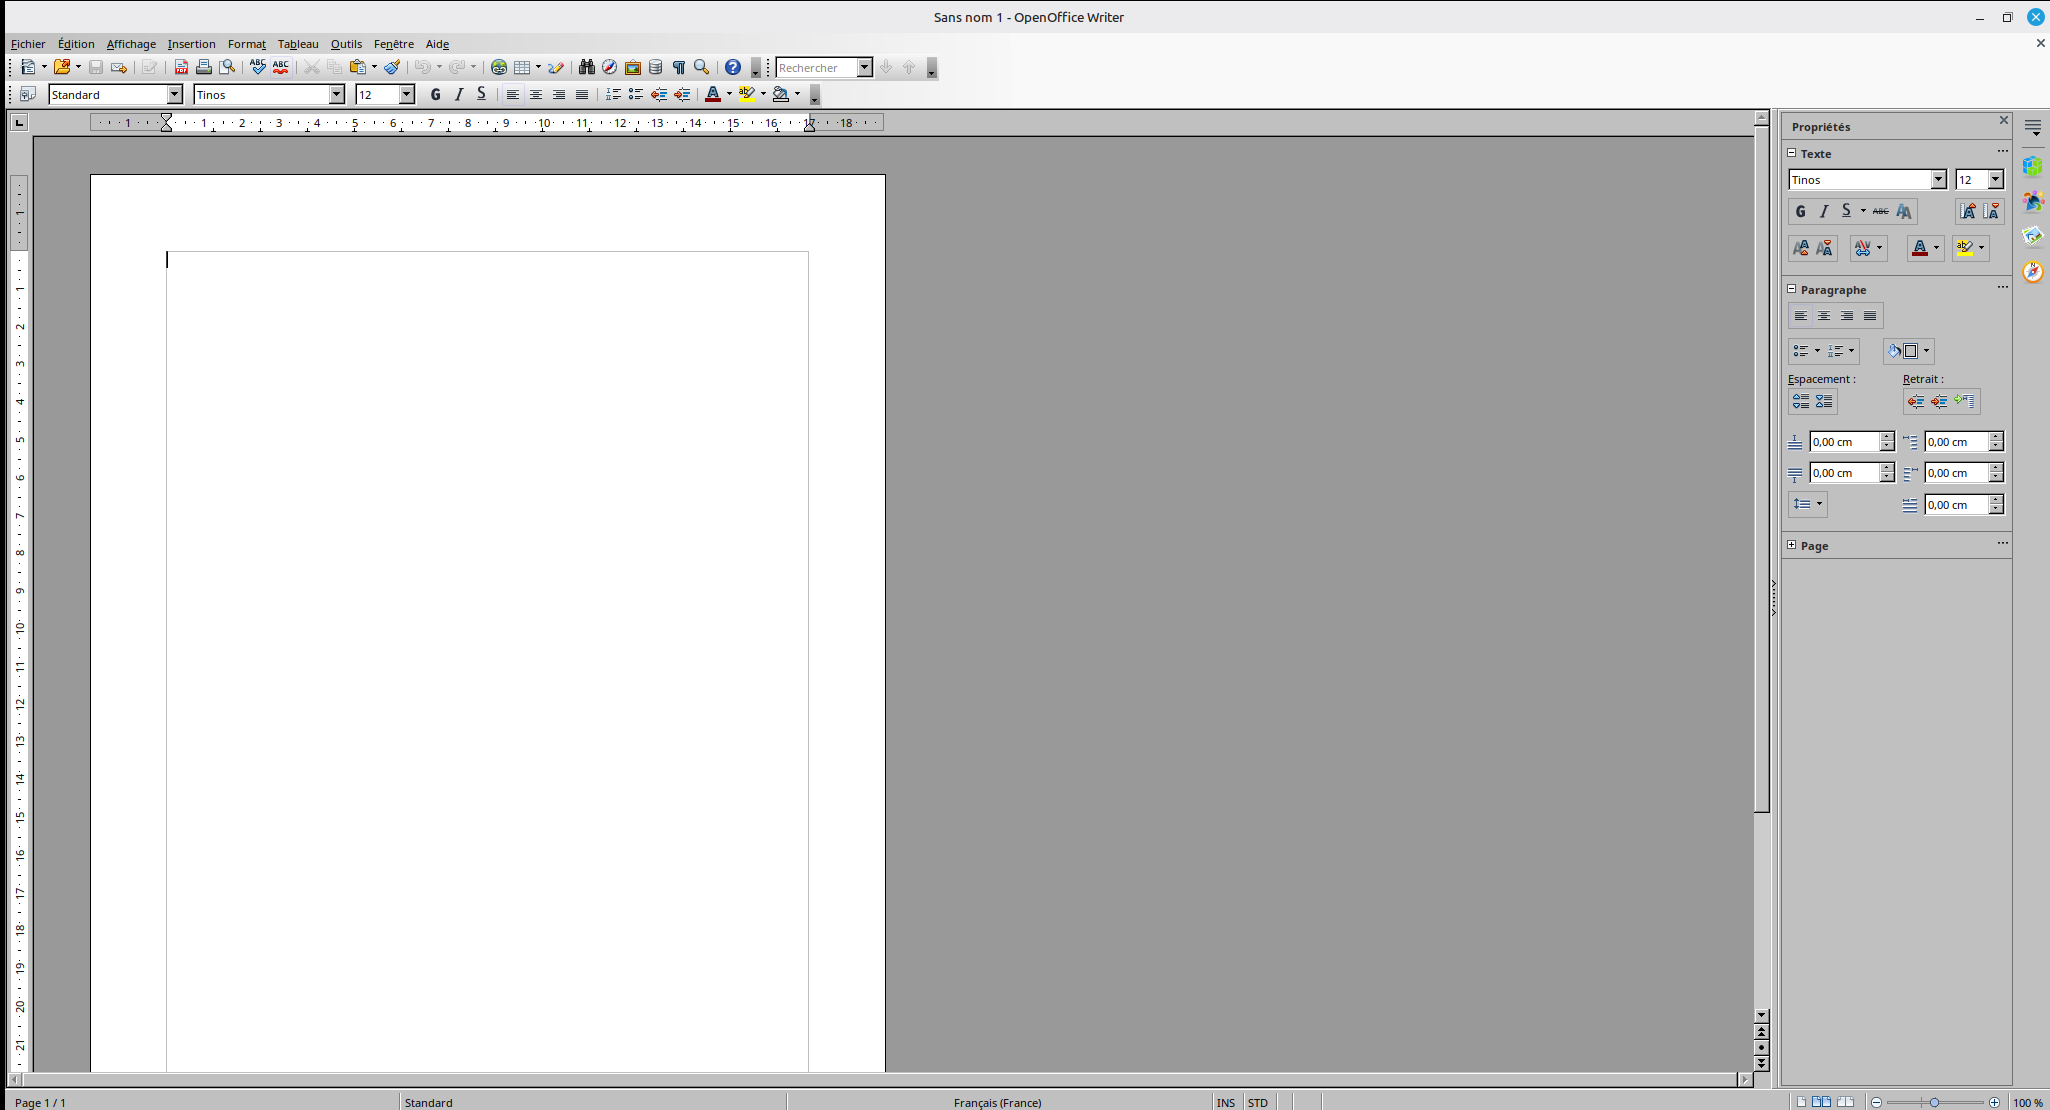
Task: Open paragraph style Standard dropdown
Action: pos(175,94)
